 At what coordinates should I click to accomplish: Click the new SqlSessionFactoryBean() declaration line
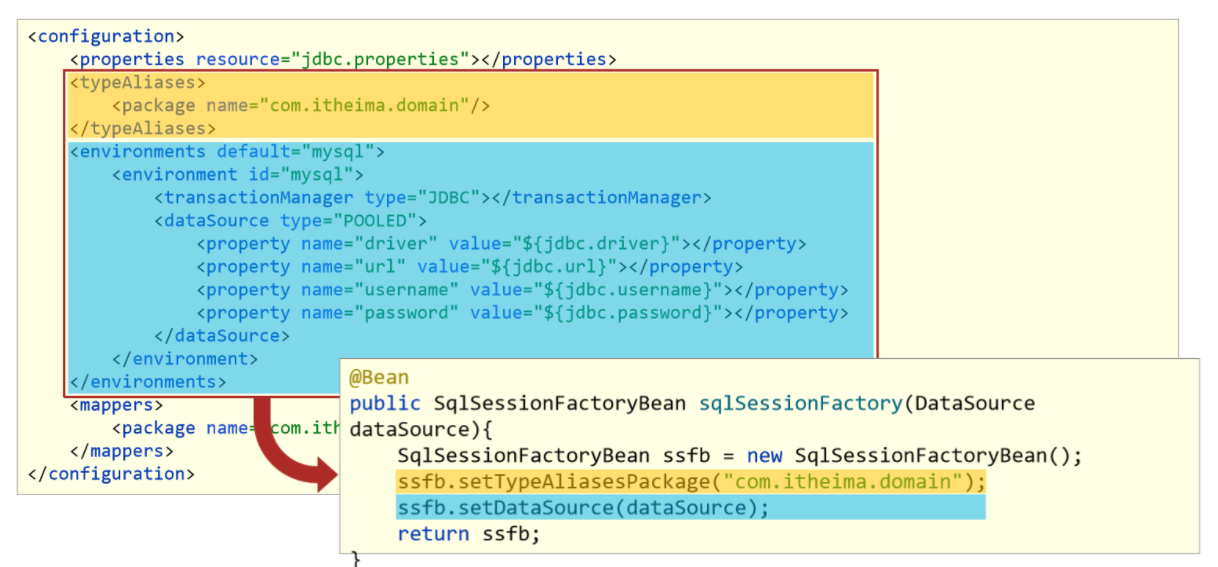click(x=740, y=455)
